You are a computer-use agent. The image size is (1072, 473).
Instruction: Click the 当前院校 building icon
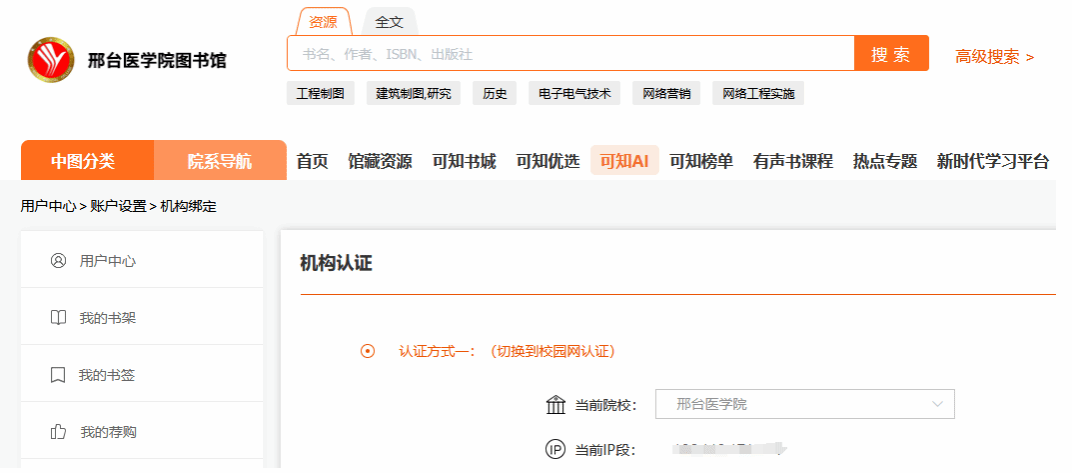[x=556, y=405]
